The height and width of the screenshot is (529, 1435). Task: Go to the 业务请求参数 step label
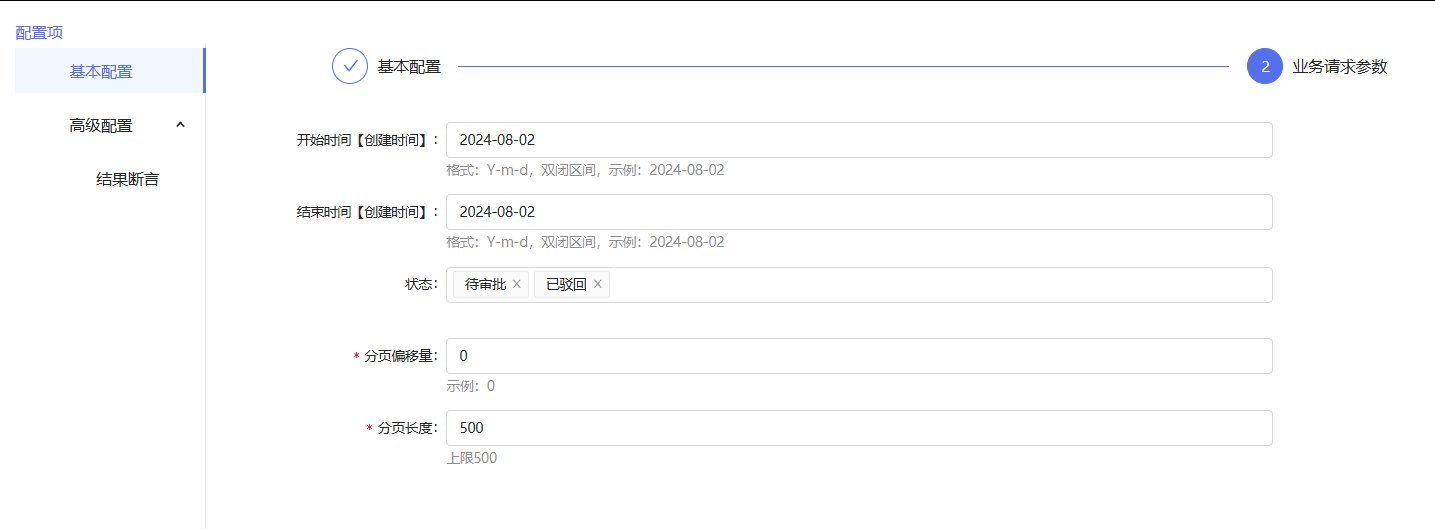(x=1339, y=67)
